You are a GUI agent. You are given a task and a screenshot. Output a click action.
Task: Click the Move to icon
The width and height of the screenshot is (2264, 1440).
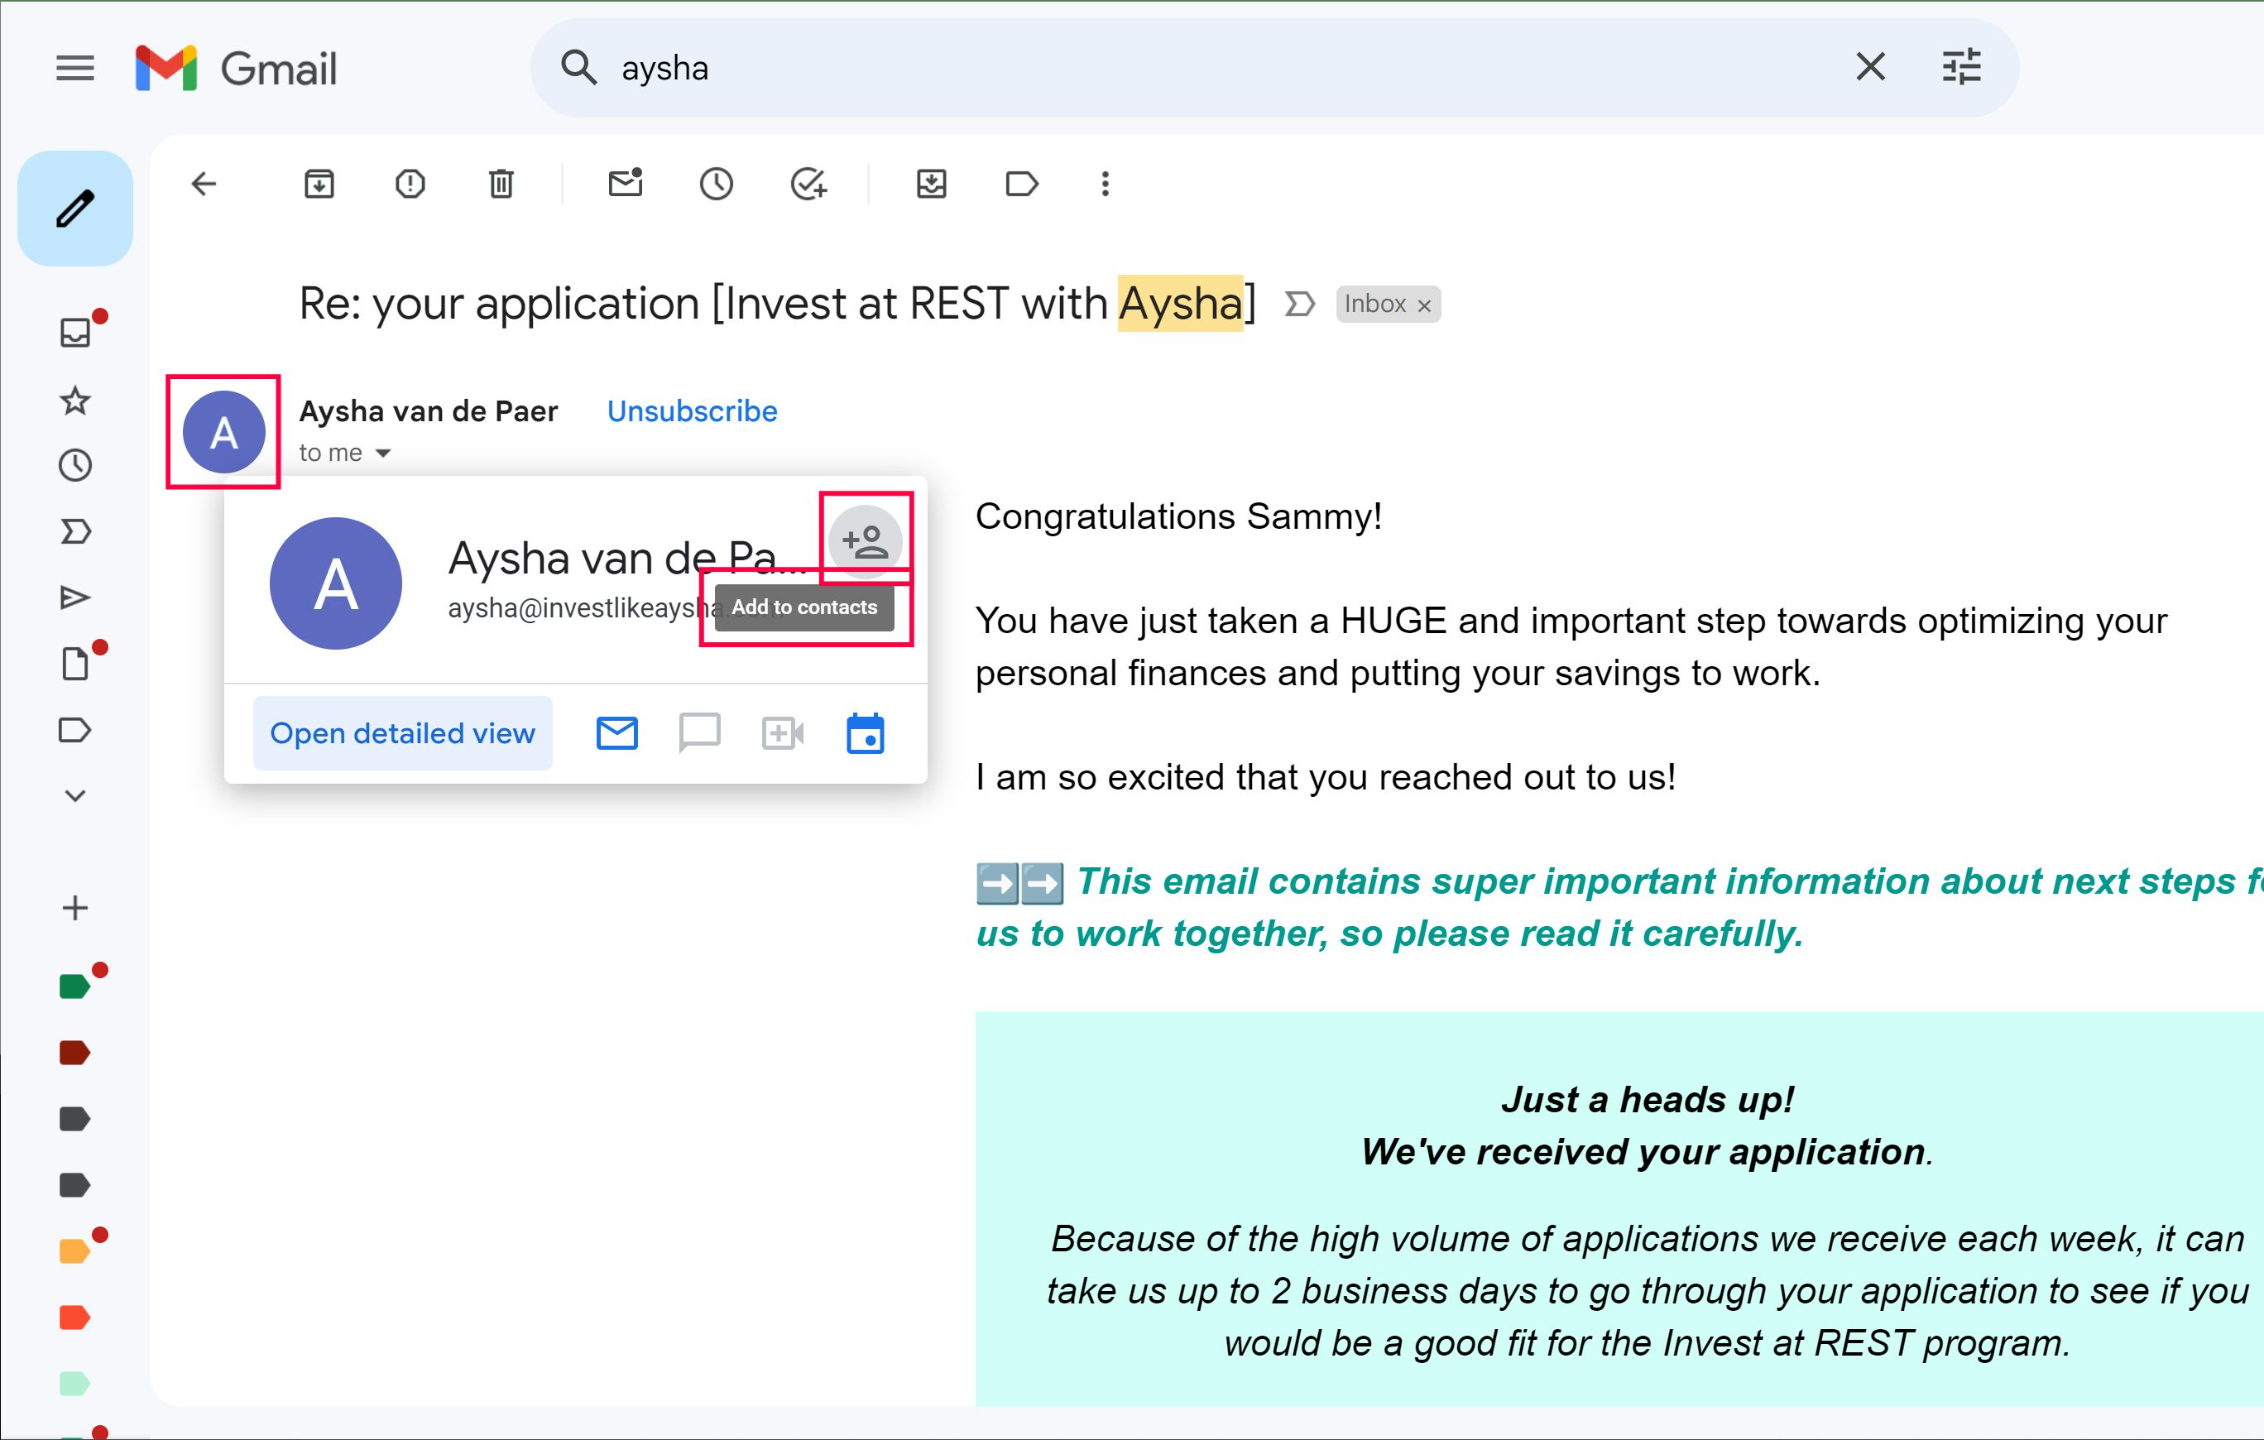[931, 184]
